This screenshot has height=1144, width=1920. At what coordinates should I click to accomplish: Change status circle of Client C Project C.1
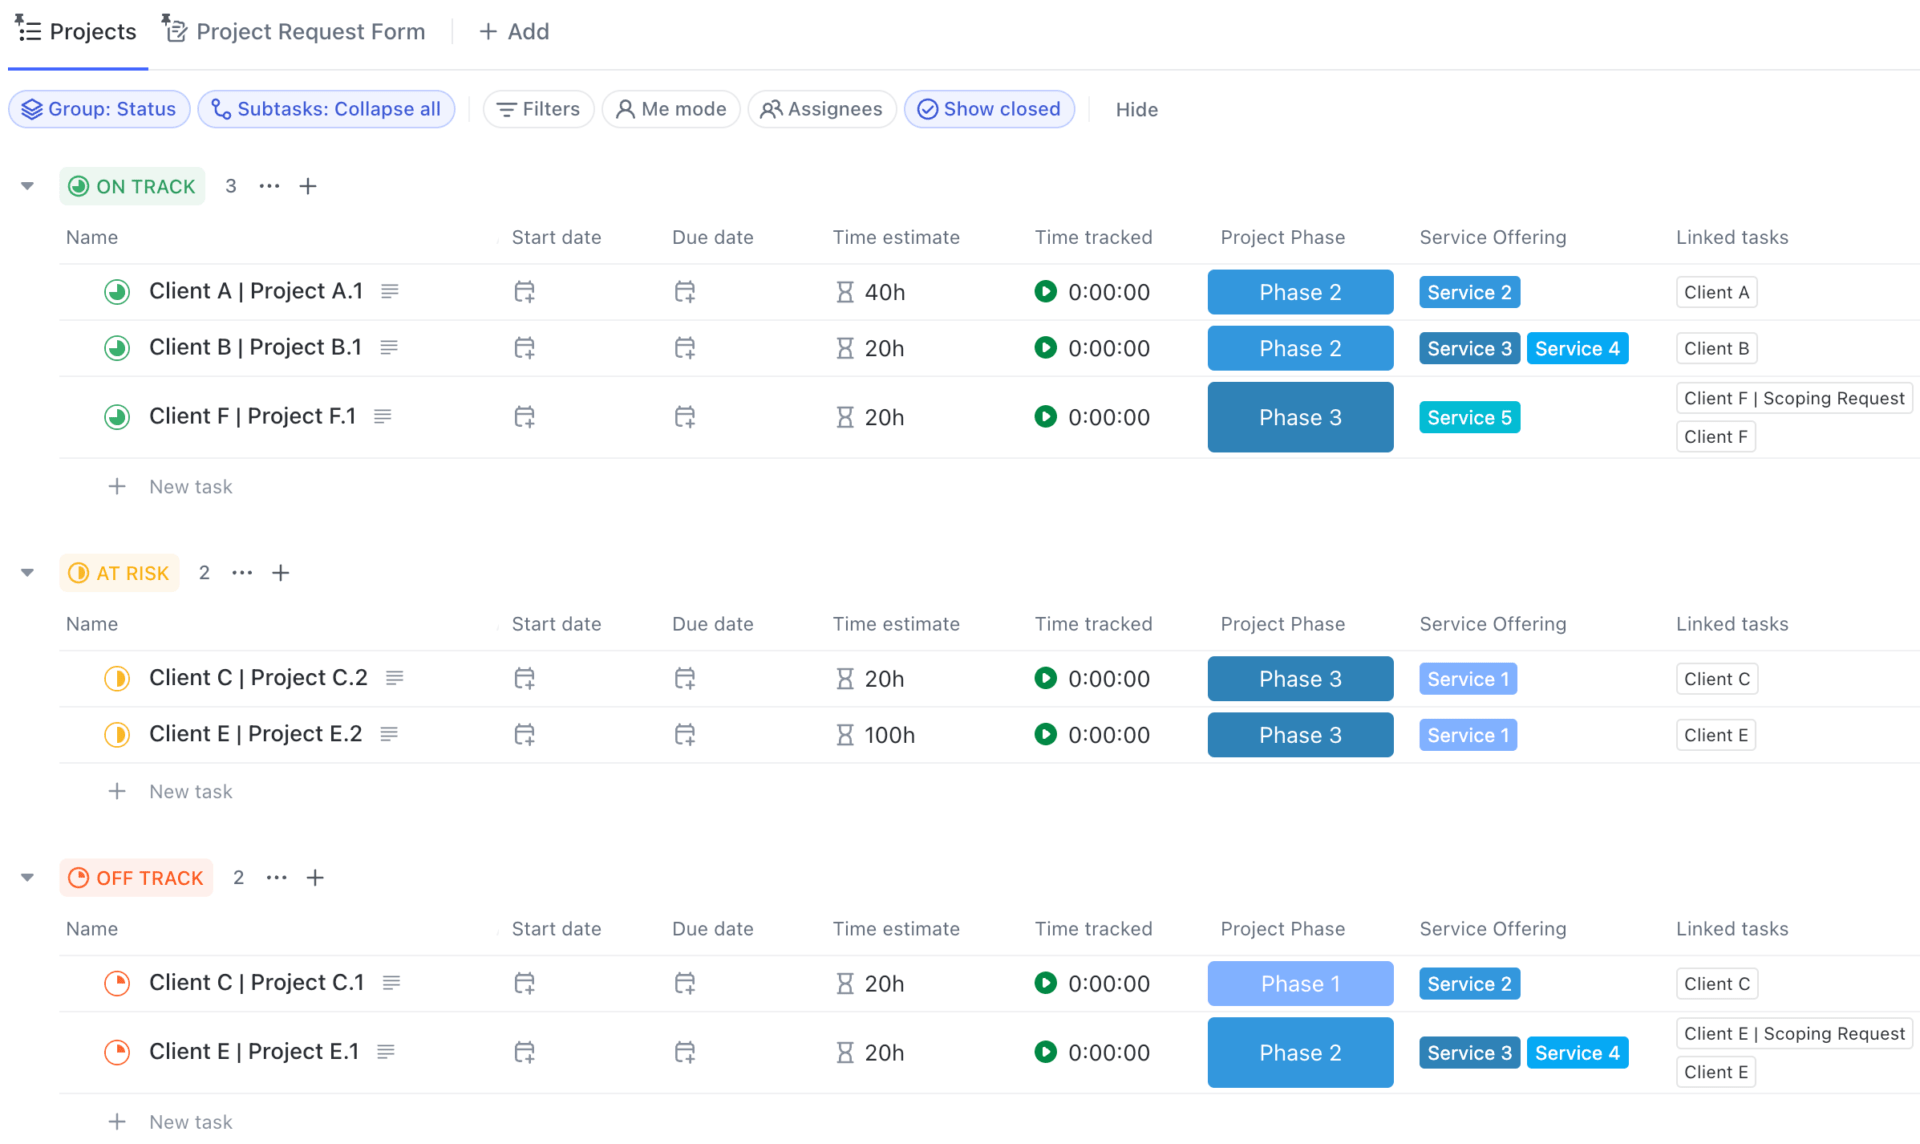click(117, 984)
